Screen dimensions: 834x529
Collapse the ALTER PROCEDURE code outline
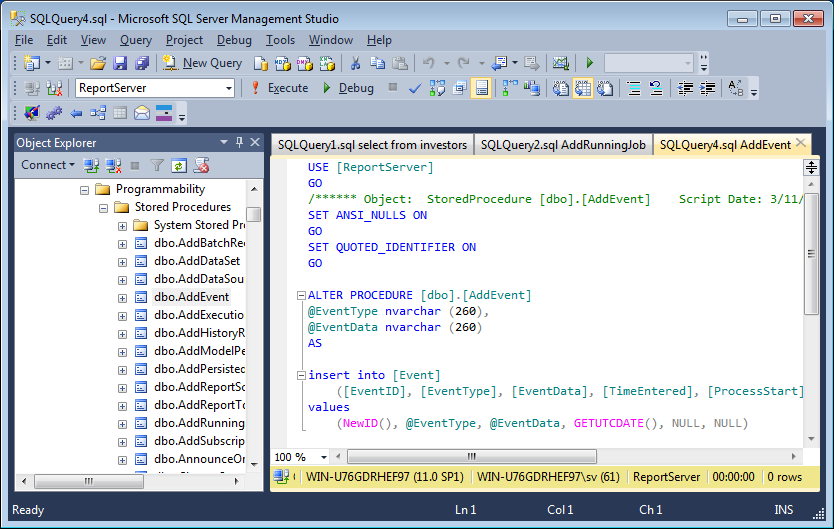coord(301,296)
